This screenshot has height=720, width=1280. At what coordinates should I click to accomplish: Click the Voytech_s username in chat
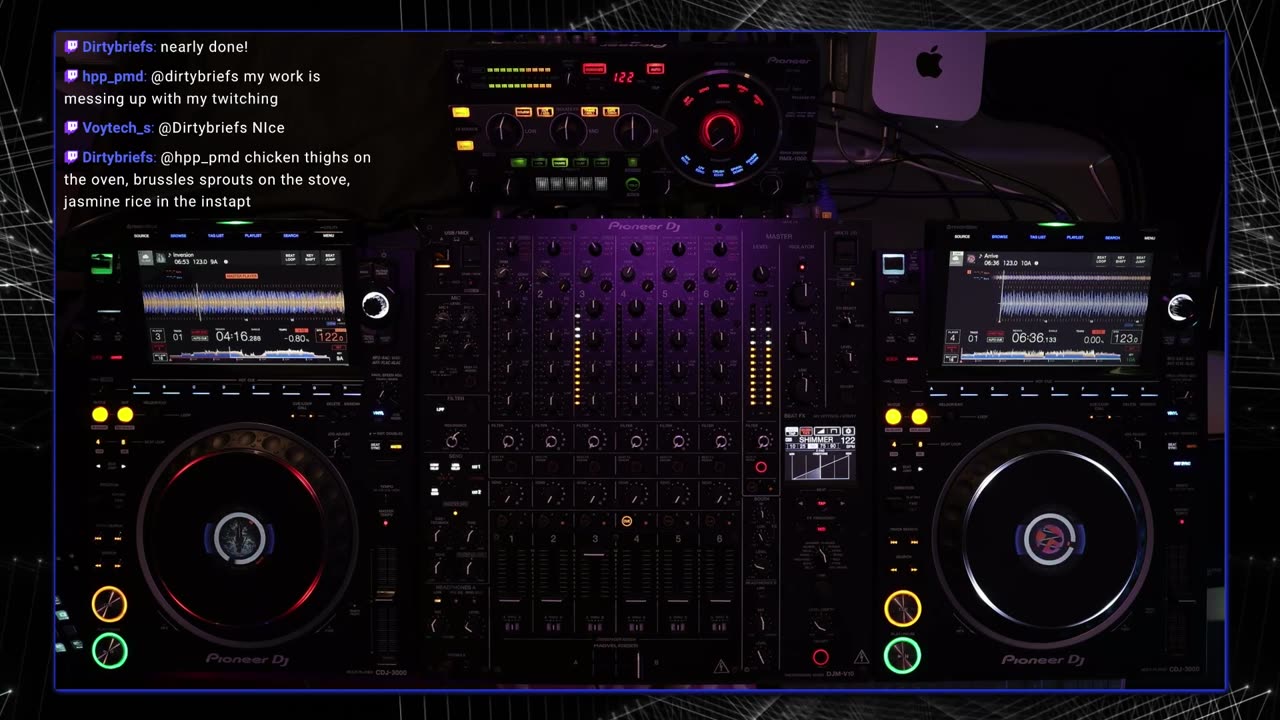tap(117, 128)
